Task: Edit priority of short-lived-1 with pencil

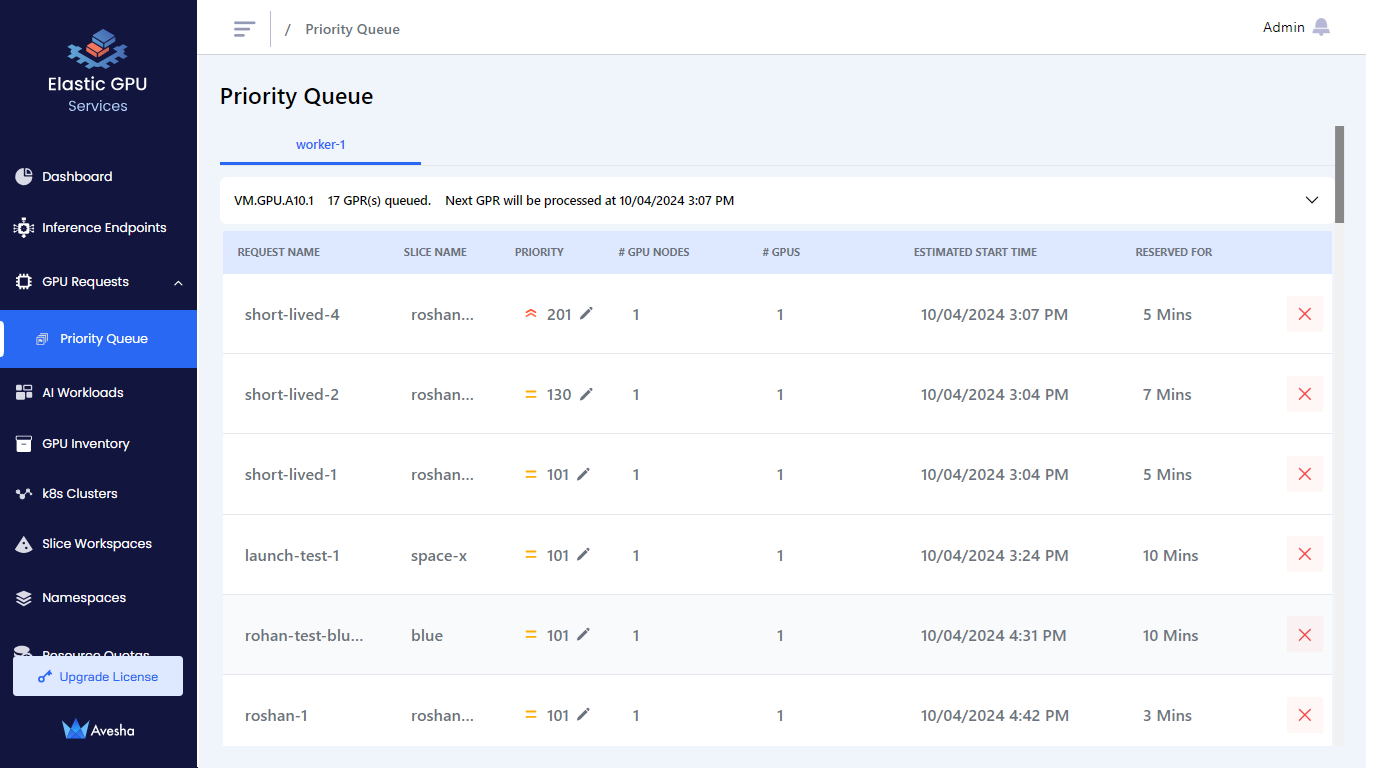Action: [584, 474]
